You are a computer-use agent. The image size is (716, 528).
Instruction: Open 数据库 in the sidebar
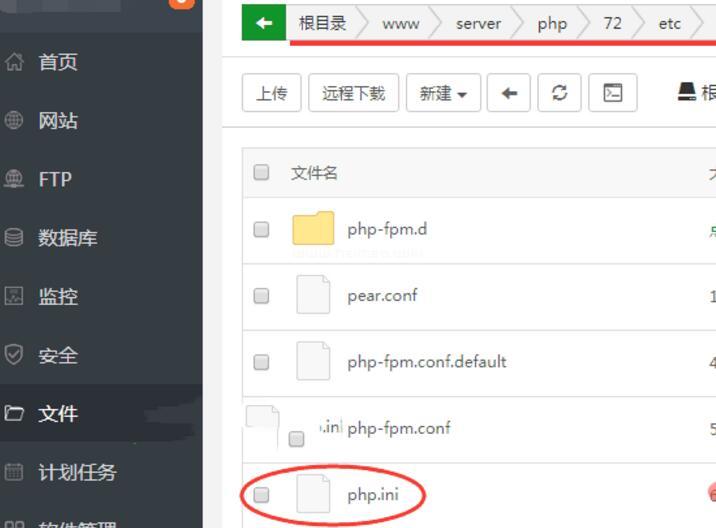[68, 238]
